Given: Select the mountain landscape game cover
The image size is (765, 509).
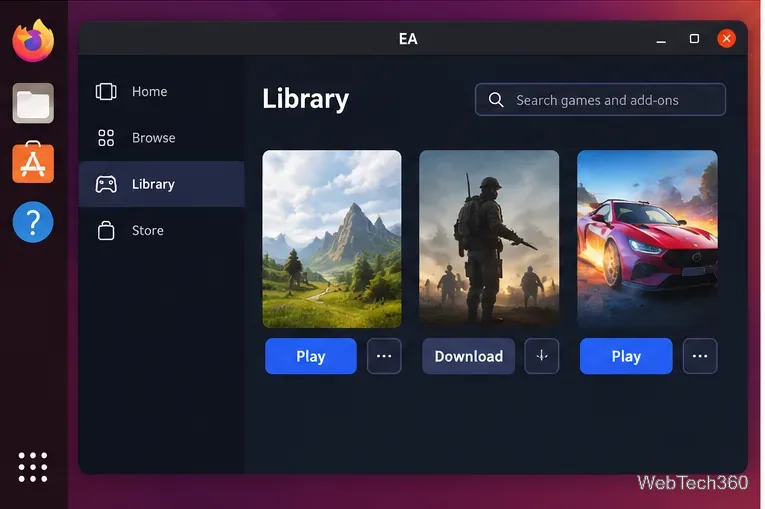Looking at the screenshot, I should pyautogui.click(x=332, y=239).
